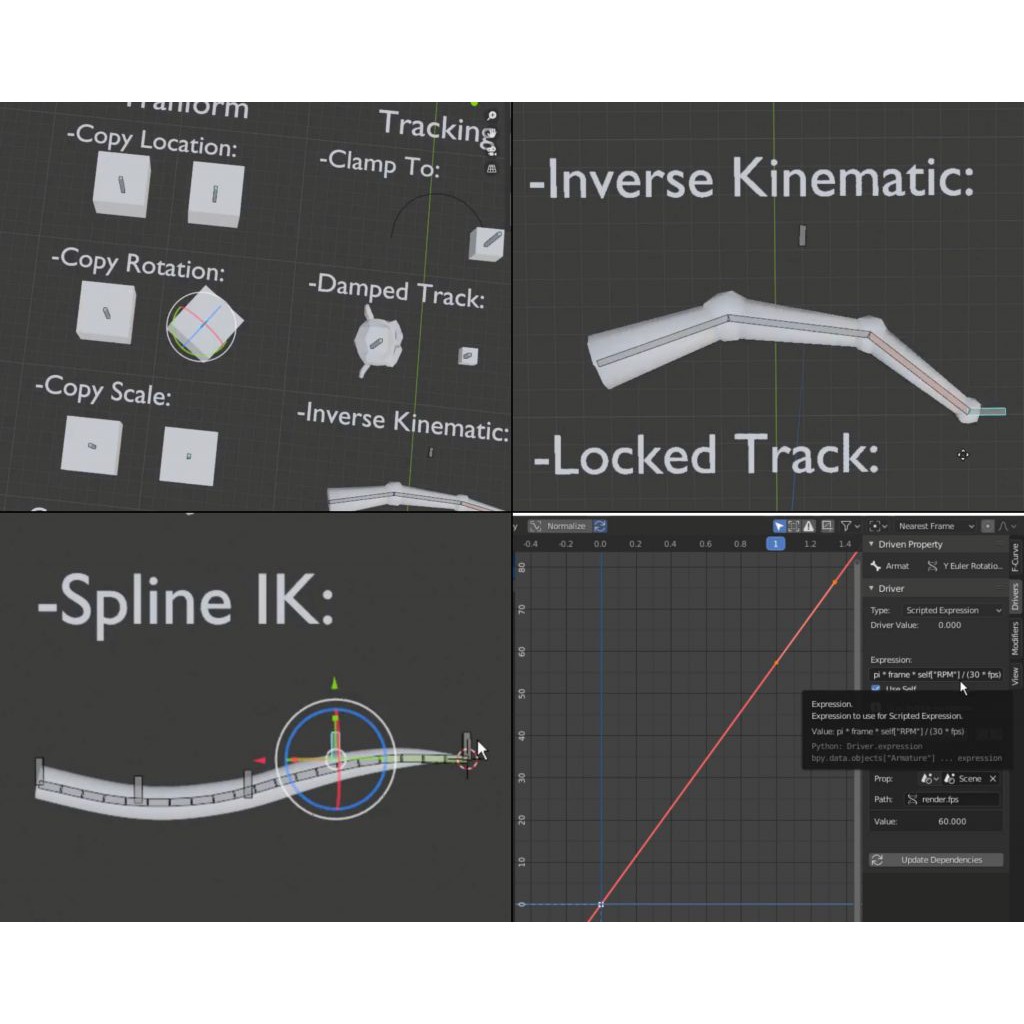The image size is (1024, 1024).
Task: Click the render.fps Path field
Action: (x=952, y=799)
